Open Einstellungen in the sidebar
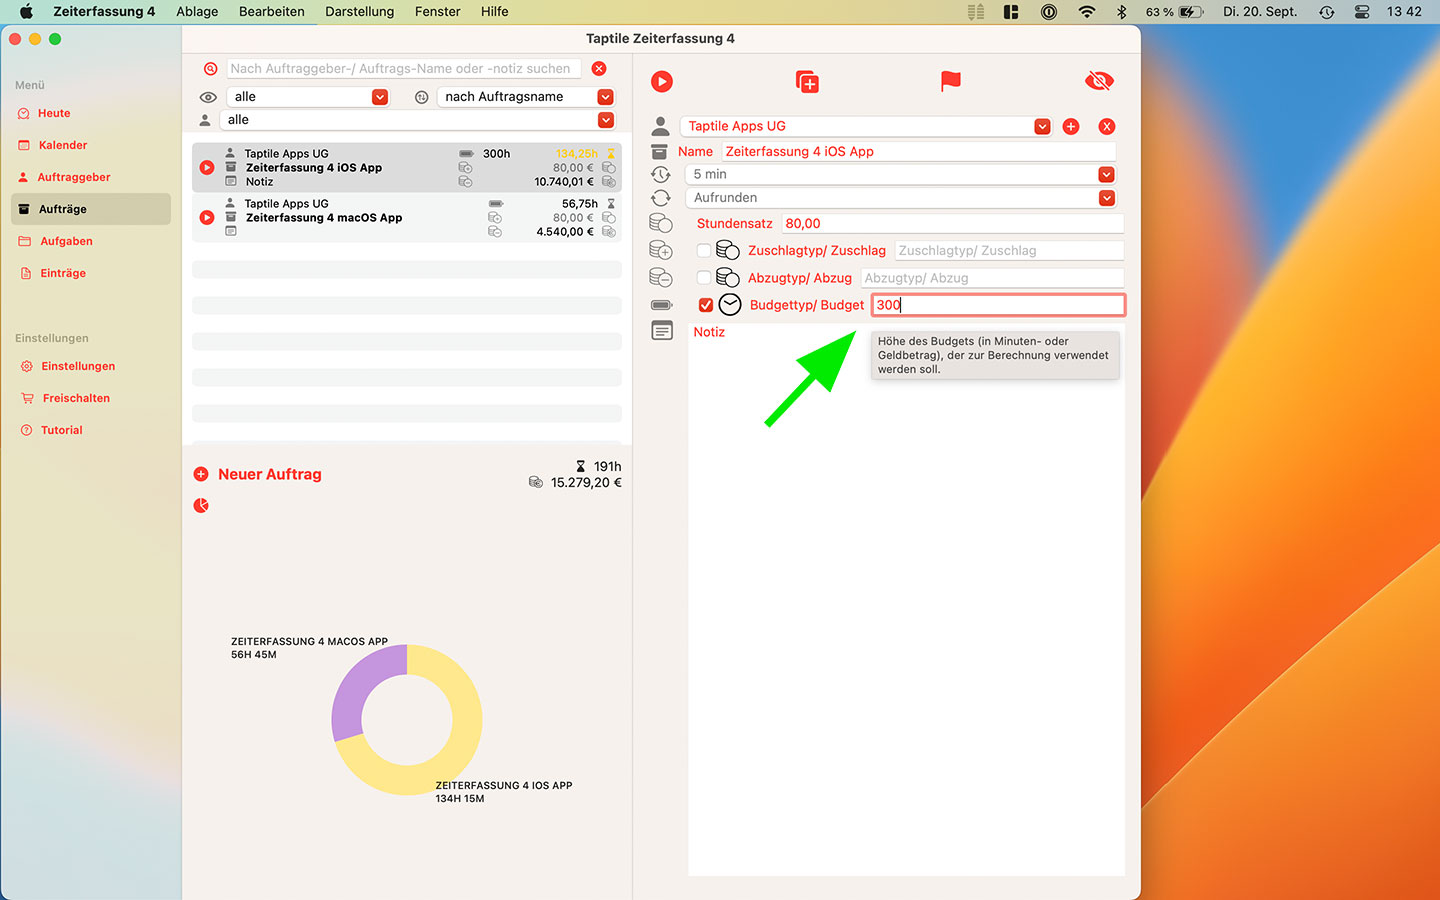The image size is (1440, 900). (x=78, y=366)
